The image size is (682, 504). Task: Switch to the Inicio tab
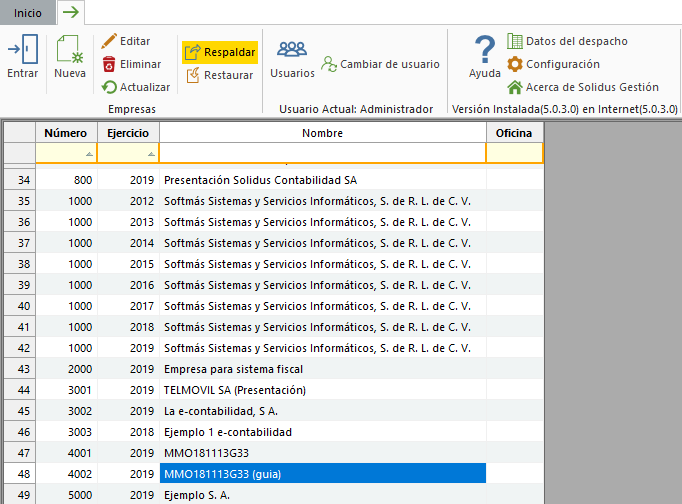click(27, 12)
